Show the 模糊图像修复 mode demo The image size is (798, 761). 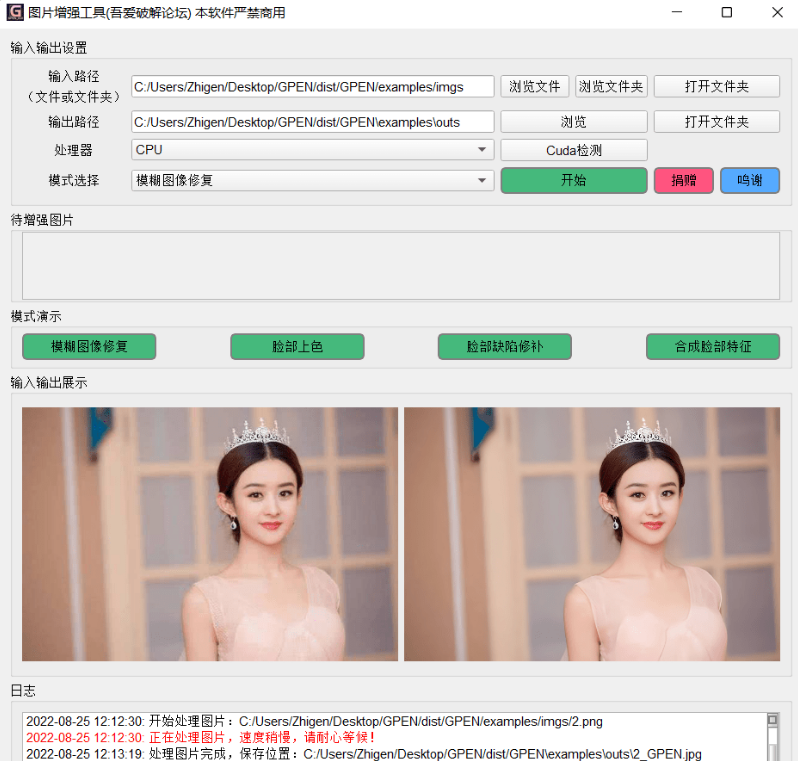pos(89,347)
